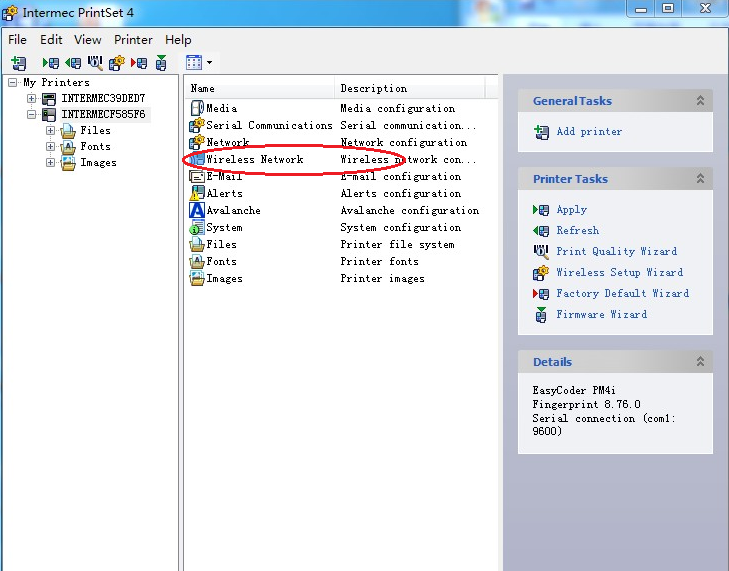Click Avalanche list icon
Screen dimensions: 729x571
197,211
